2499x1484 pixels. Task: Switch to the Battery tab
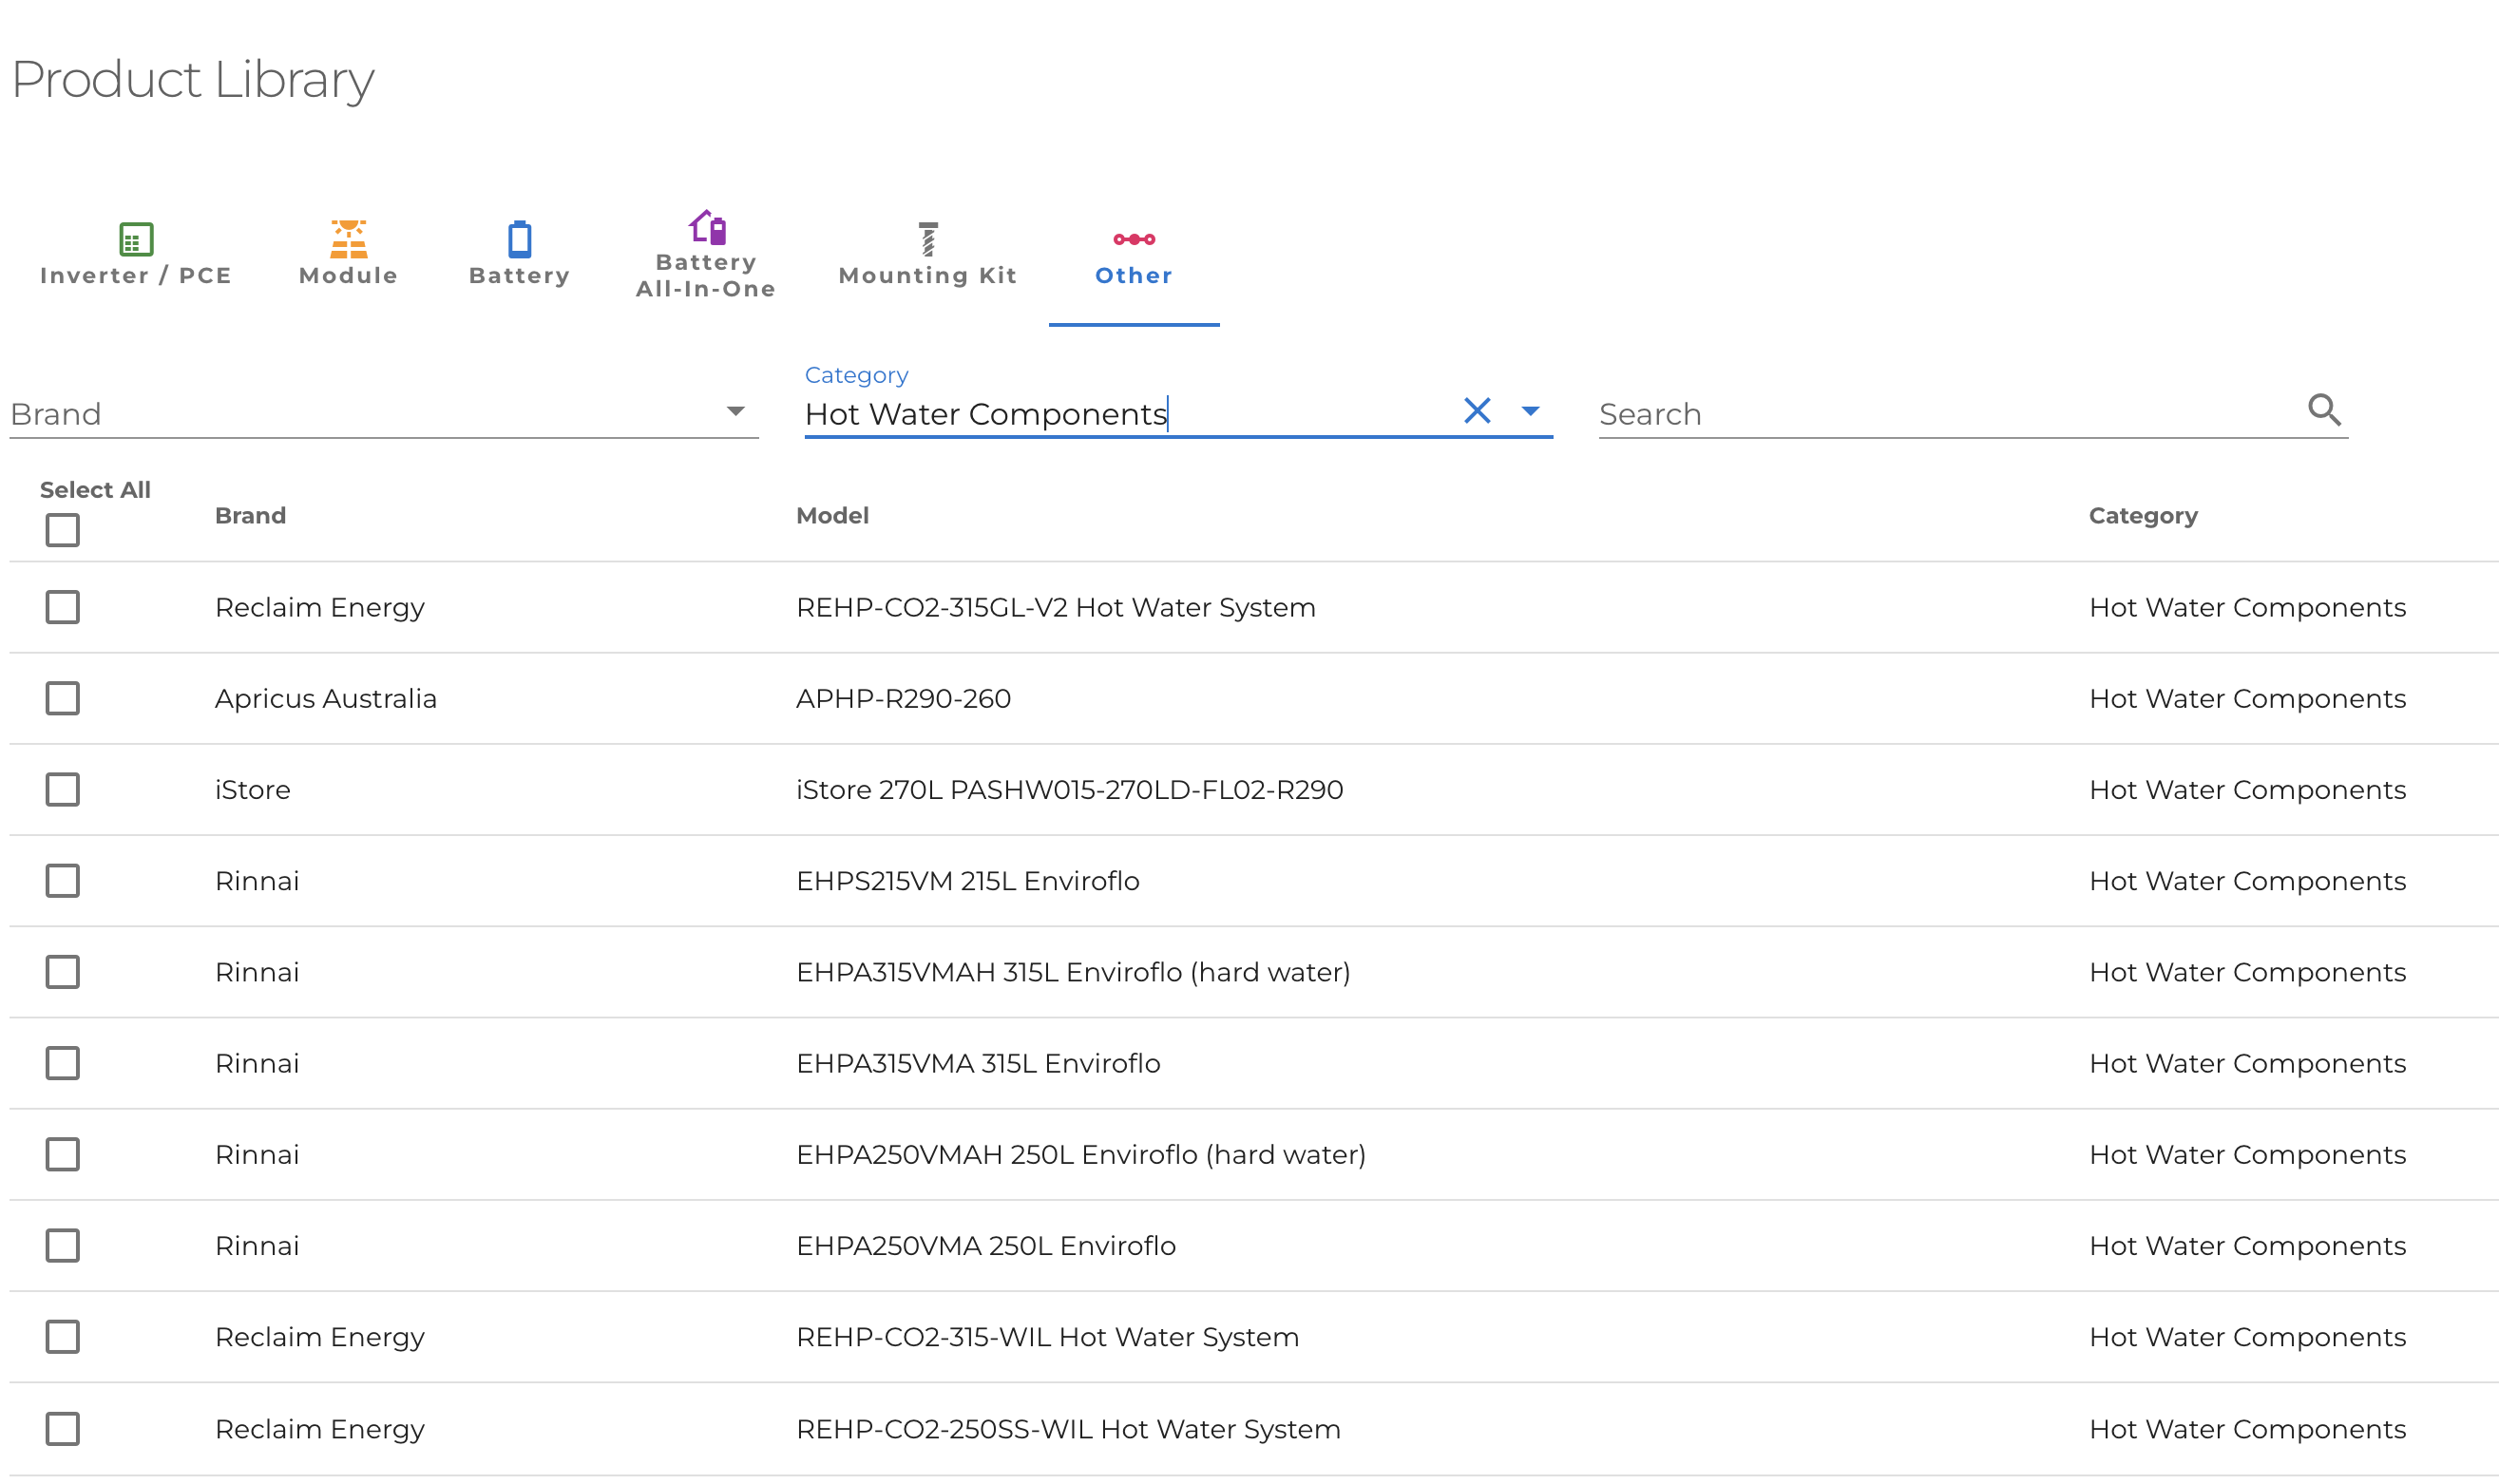click(x=519, y=254)
